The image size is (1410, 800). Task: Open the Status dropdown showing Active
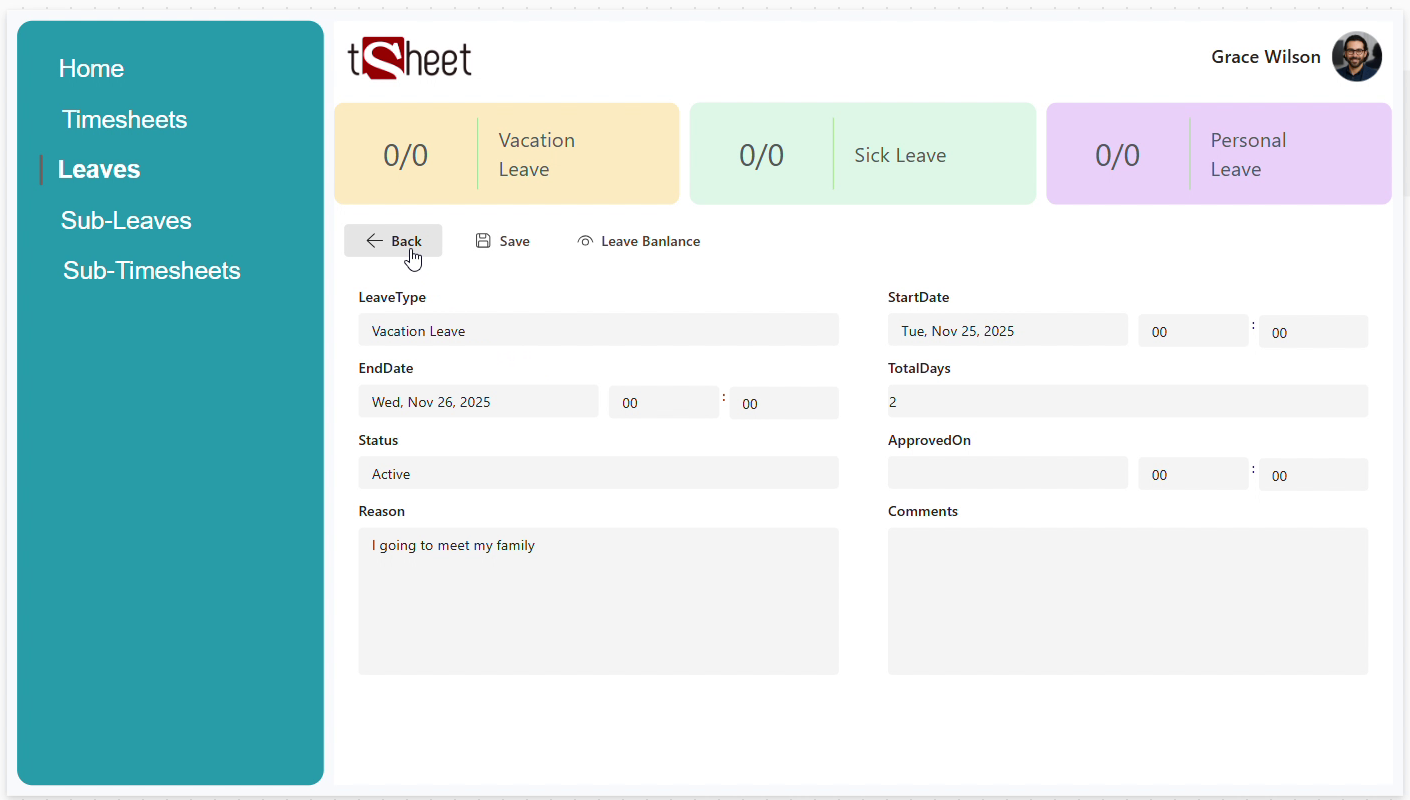598,474
